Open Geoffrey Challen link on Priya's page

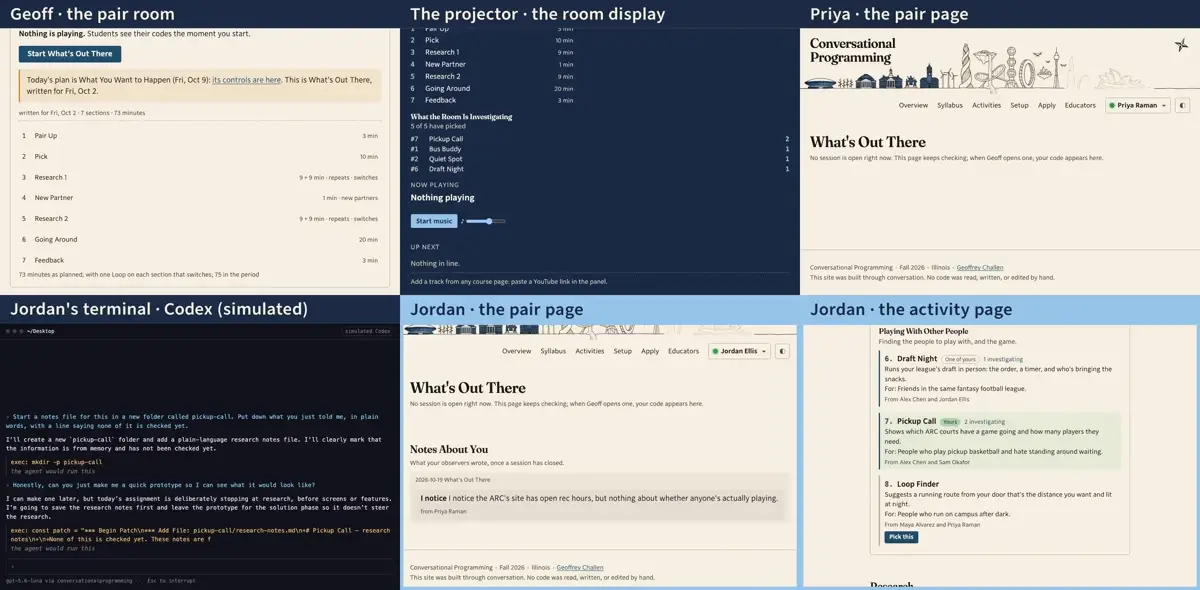pos(980,267)
